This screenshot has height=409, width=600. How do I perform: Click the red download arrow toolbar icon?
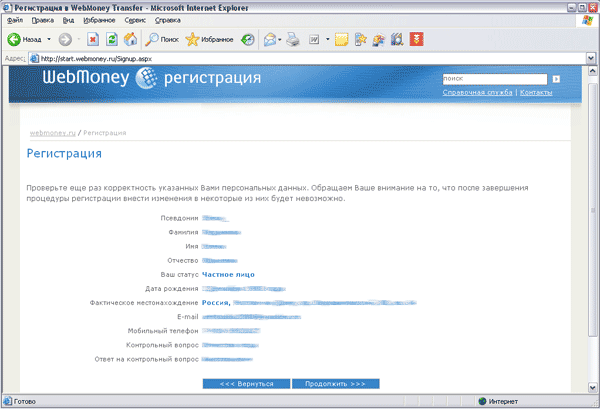click(417, 39)
